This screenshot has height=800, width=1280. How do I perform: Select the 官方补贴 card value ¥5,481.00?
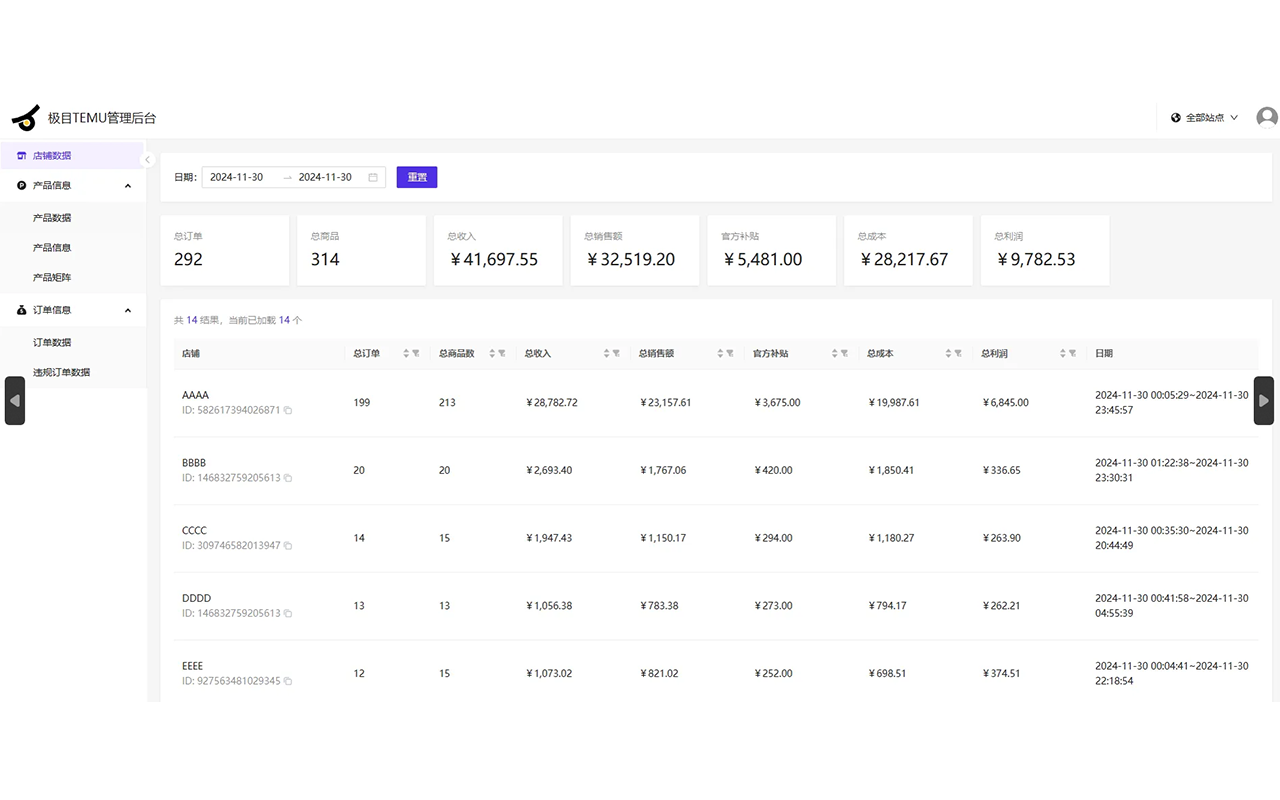point(762,260)
